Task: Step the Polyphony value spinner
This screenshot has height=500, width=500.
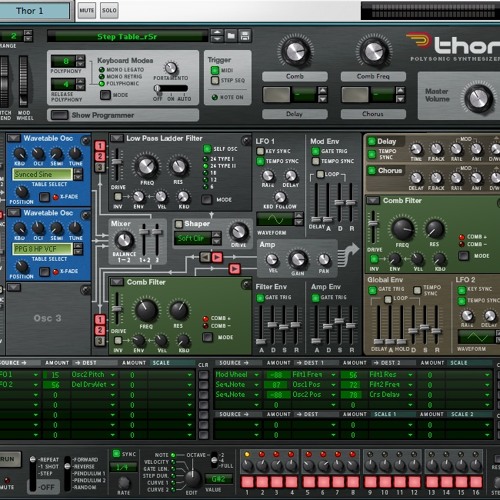Action: tap(80, 61)
